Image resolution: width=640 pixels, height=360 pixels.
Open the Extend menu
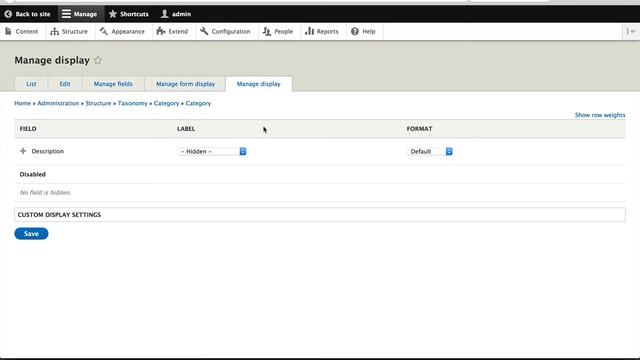173,31
